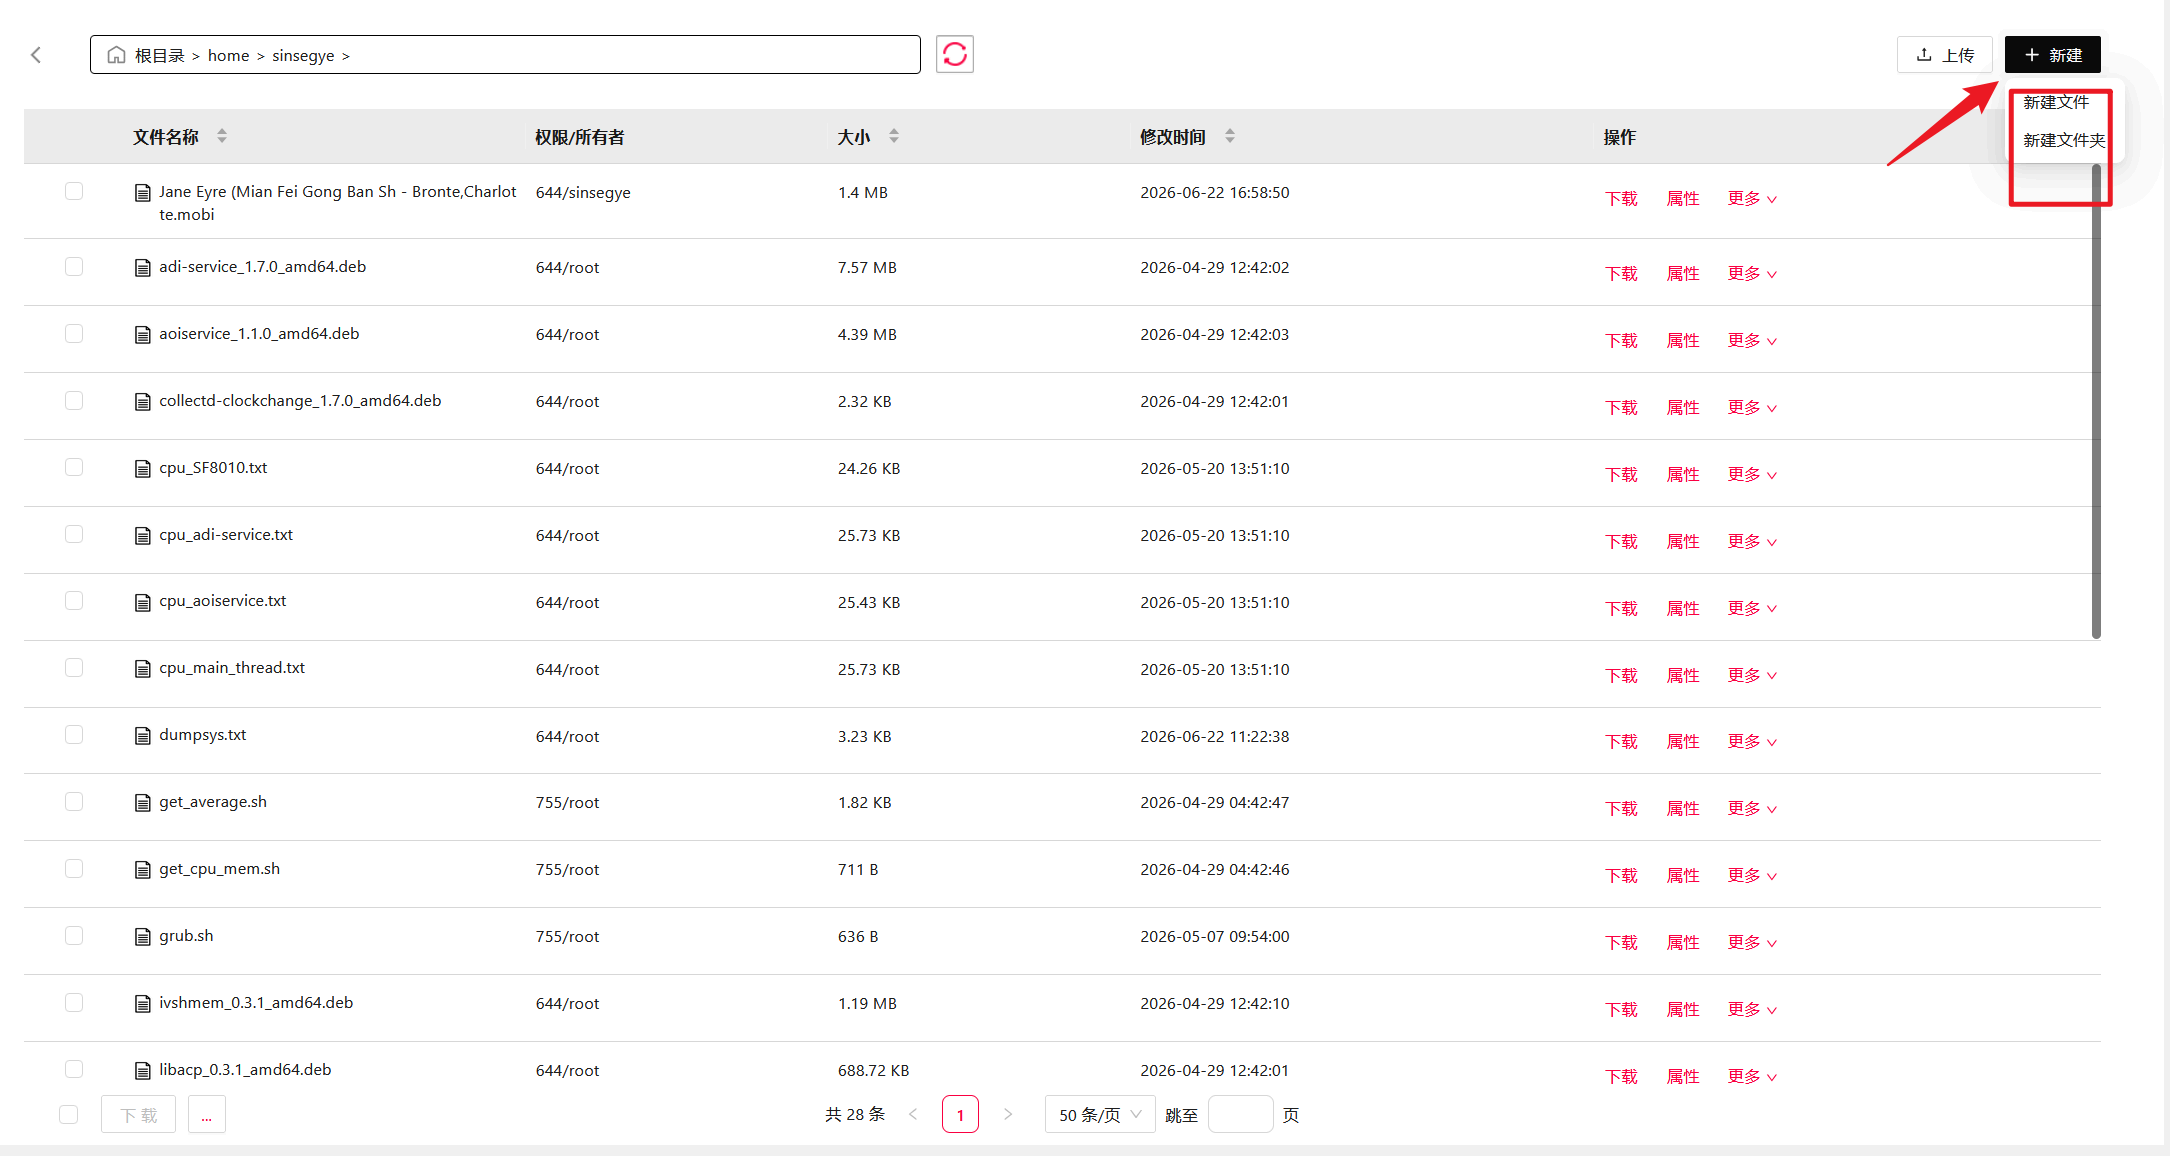Image resolution: width=2170 pixels, height=1156 pixels.
Task: Click file icon of Jane Eyre mobi file
Action: (x=143, y=192)
